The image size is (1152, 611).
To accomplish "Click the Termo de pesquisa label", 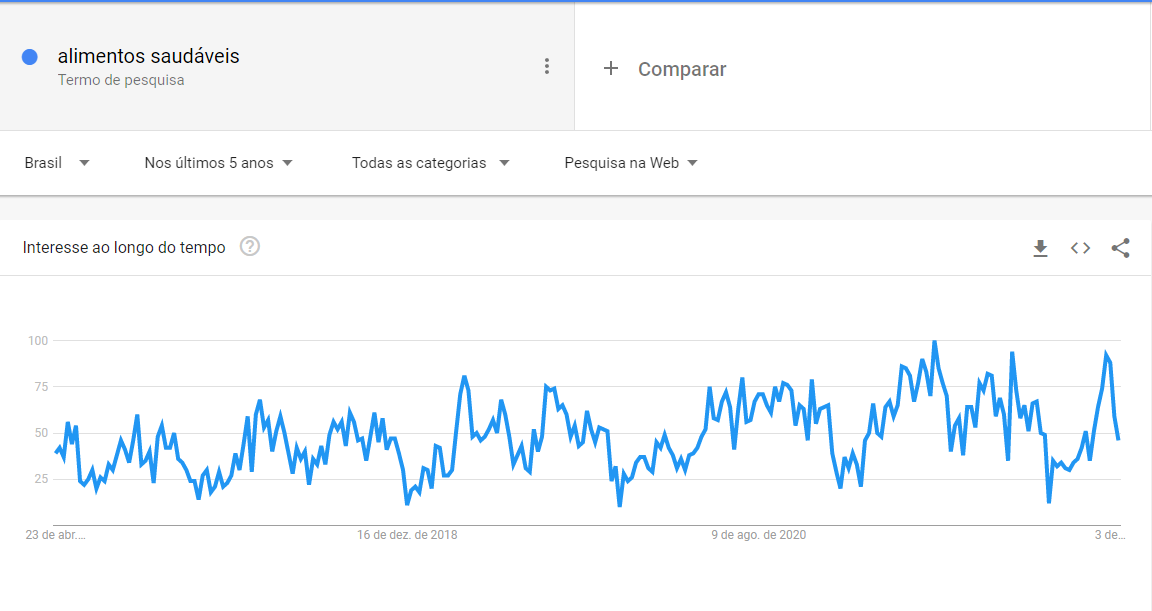I will (x=121, y=80).
